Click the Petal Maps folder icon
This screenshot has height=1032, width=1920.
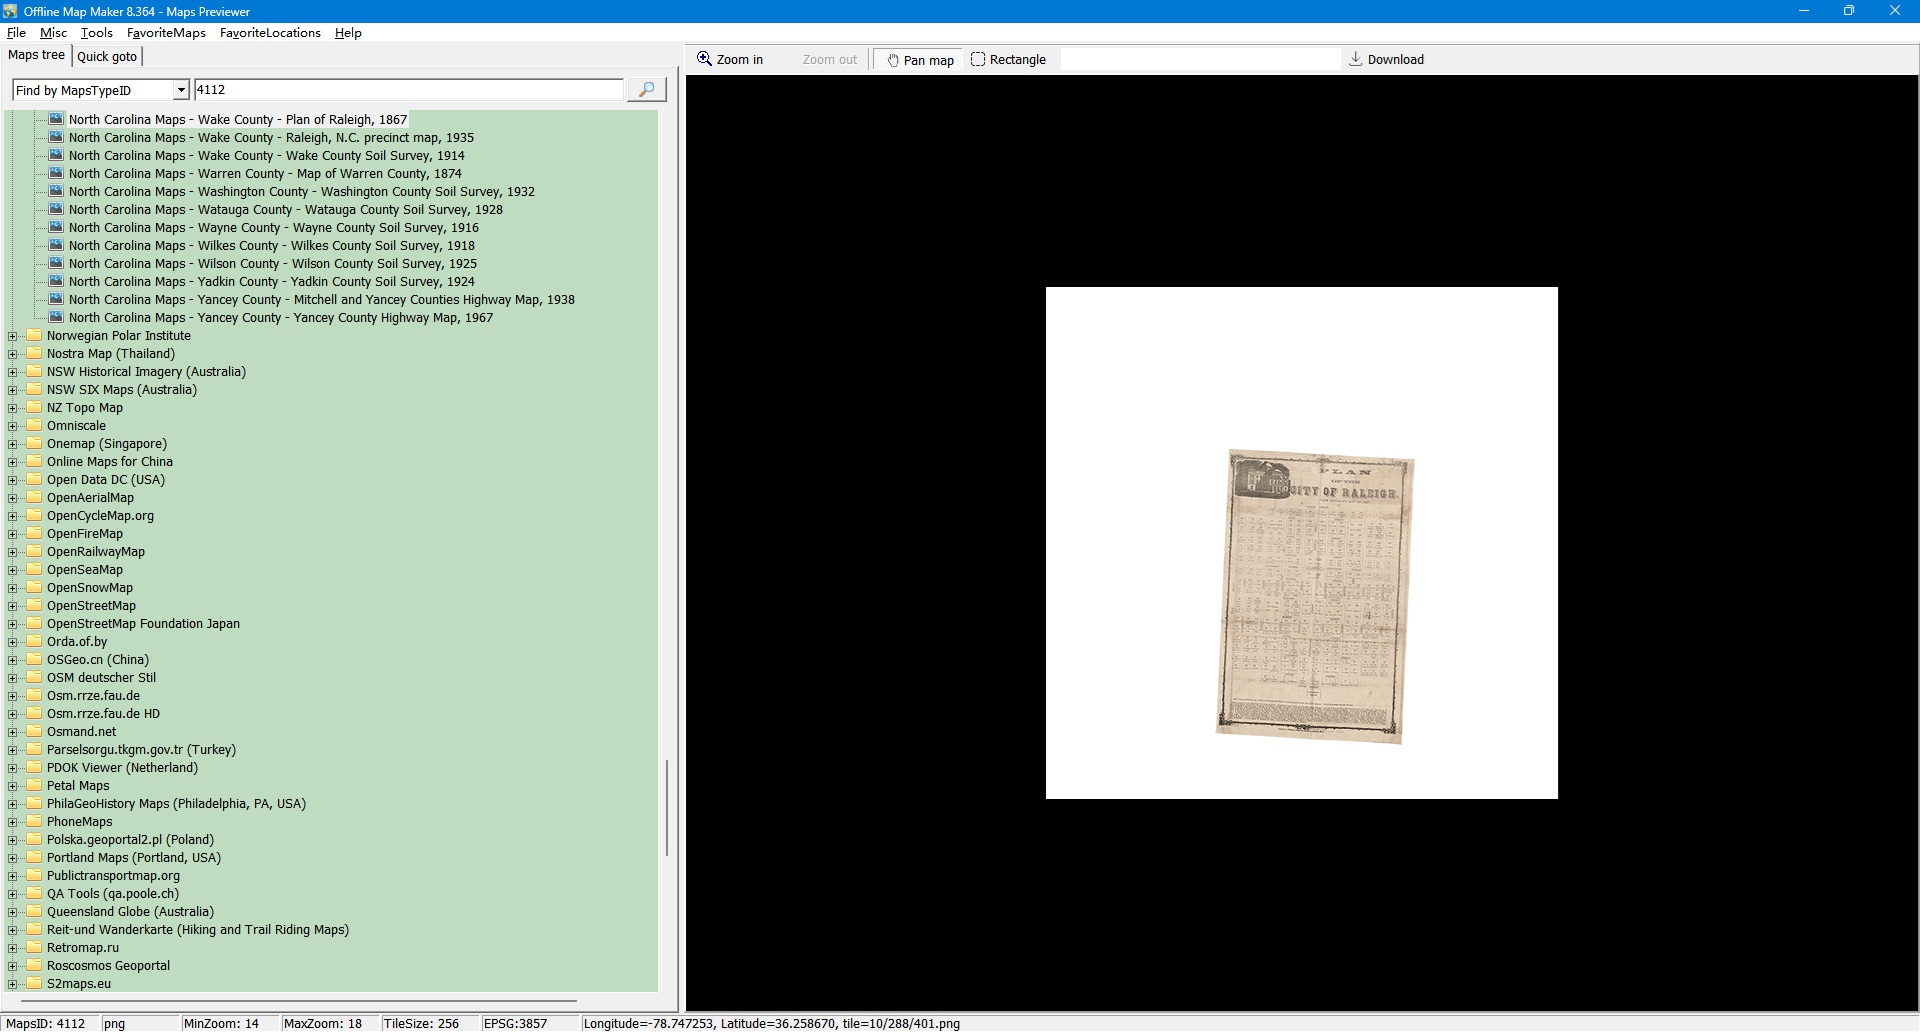point(35,786)
